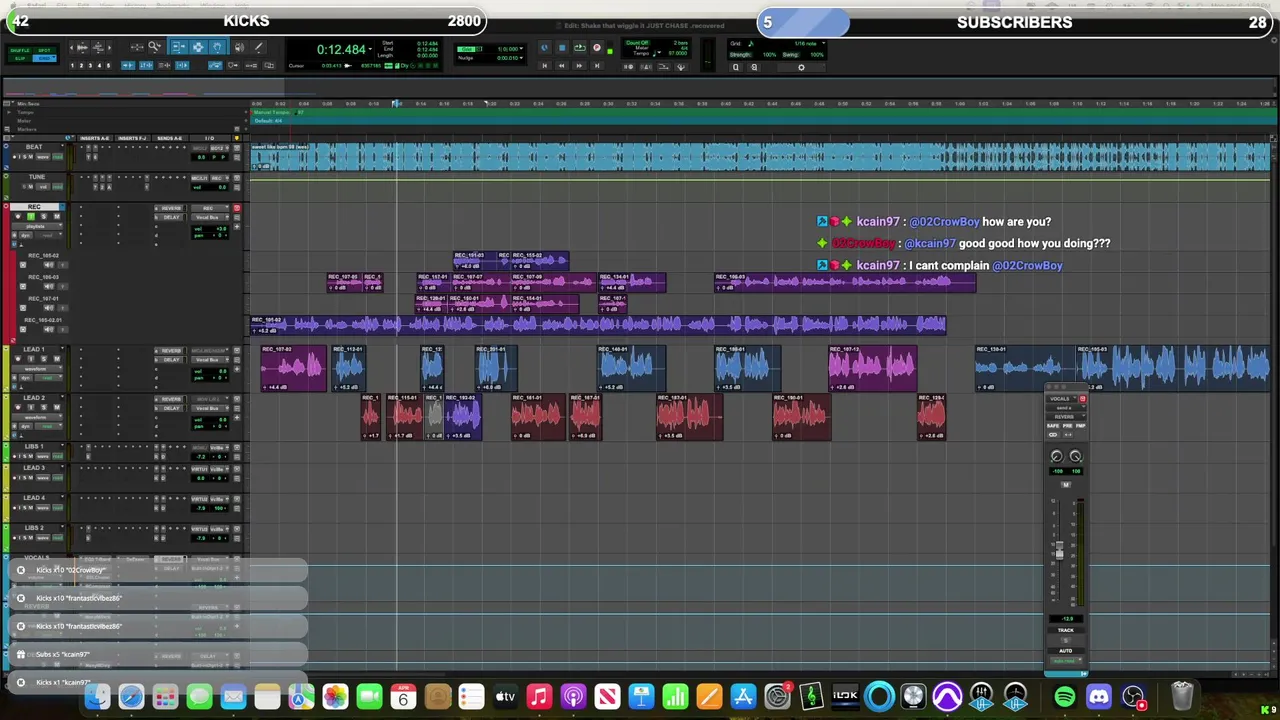
Task: Toggle Grid edit mode button
Action: click(44, 58)
